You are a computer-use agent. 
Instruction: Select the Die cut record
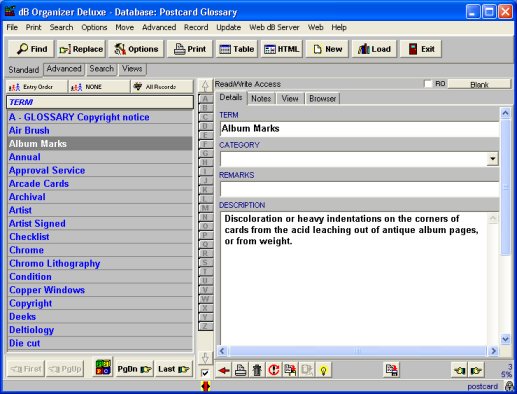100,343
